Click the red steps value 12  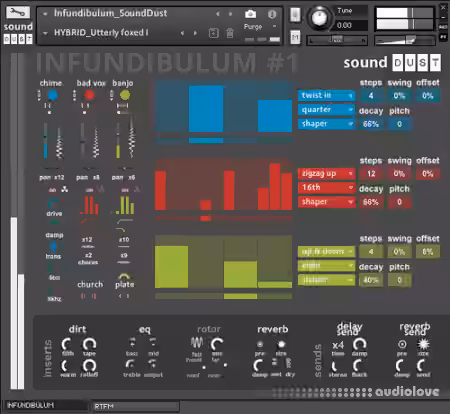[371, 174]
